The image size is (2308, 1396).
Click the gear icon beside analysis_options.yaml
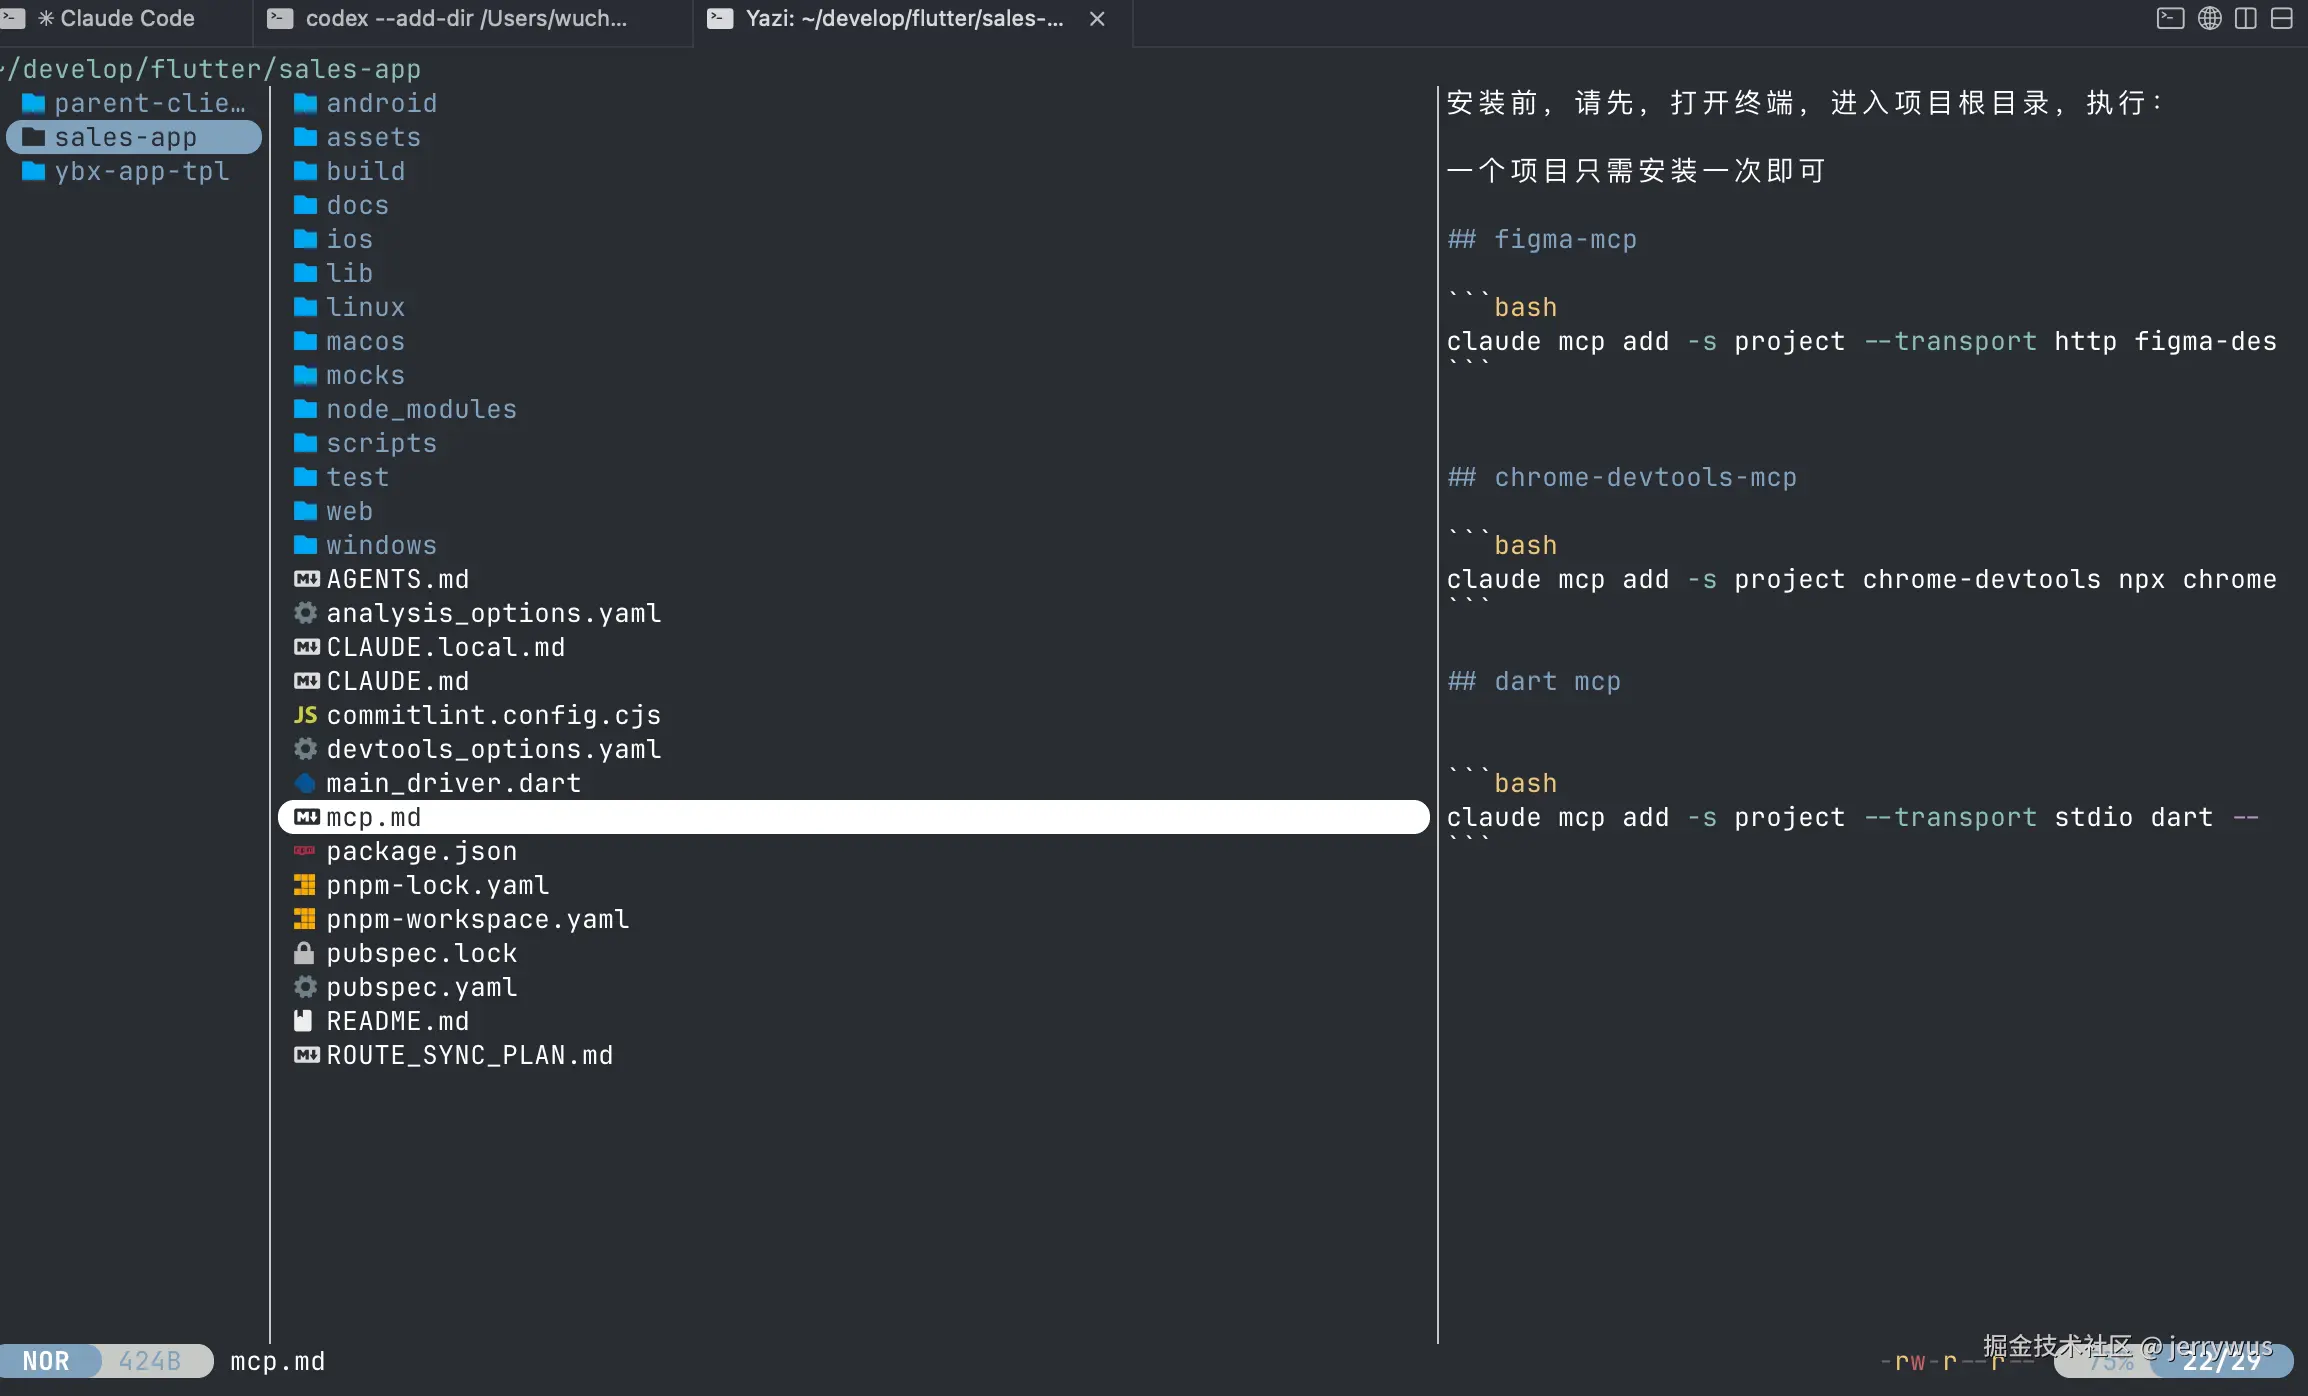pyautogui.click(x=305, y=613)
